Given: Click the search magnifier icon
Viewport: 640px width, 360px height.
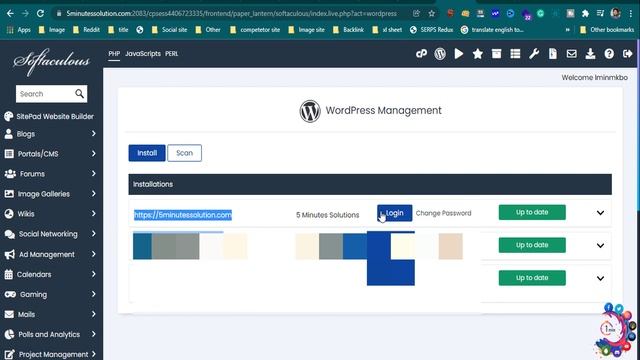Looking at the screenshot, I should tap(80, 94).
